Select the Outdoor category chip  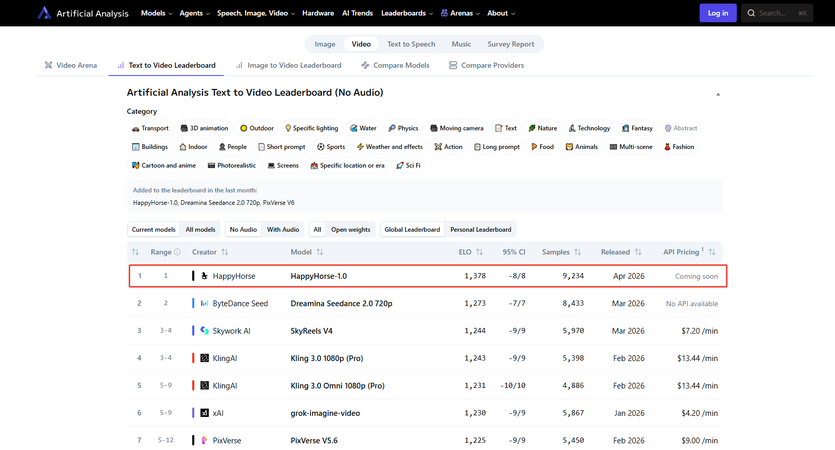tap(257, 128)
